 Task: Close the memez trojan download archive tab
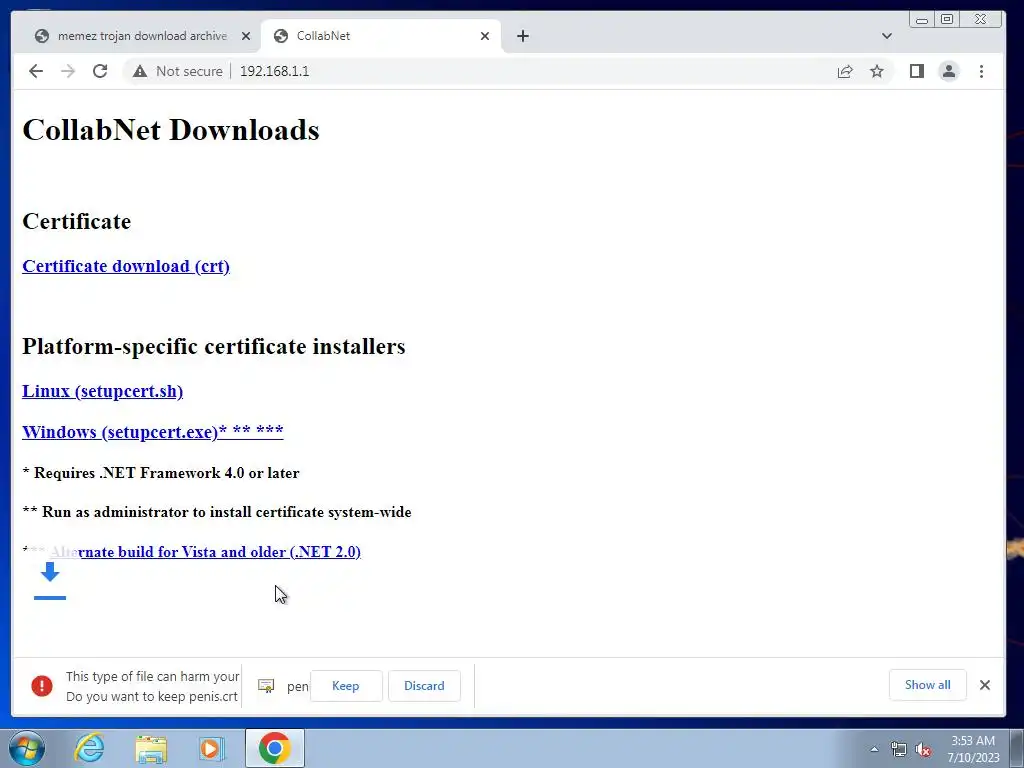[246, 36]
